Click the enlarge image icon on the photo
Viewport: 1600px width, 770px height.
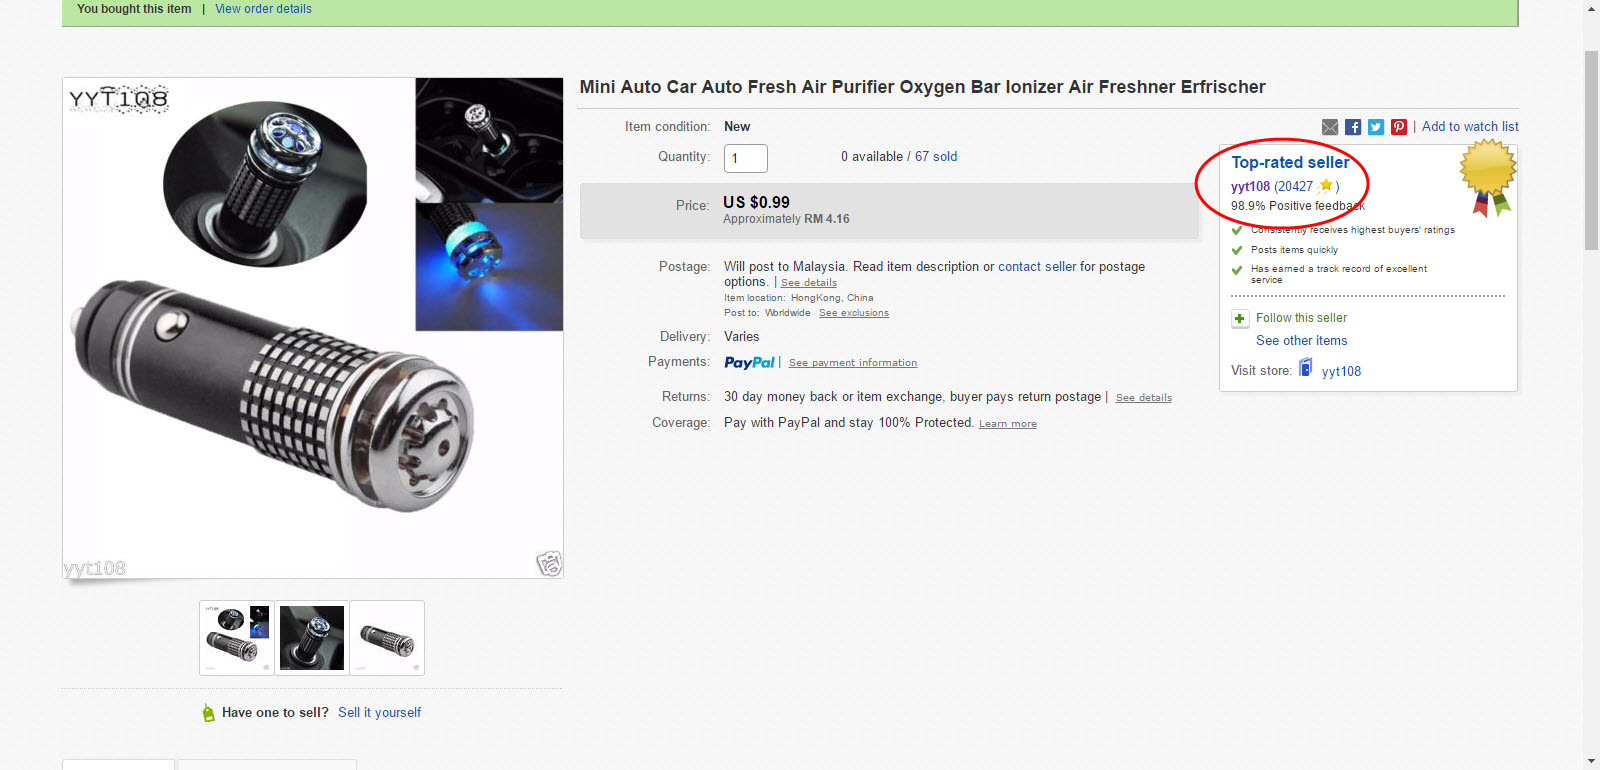[x=549, y=563]
